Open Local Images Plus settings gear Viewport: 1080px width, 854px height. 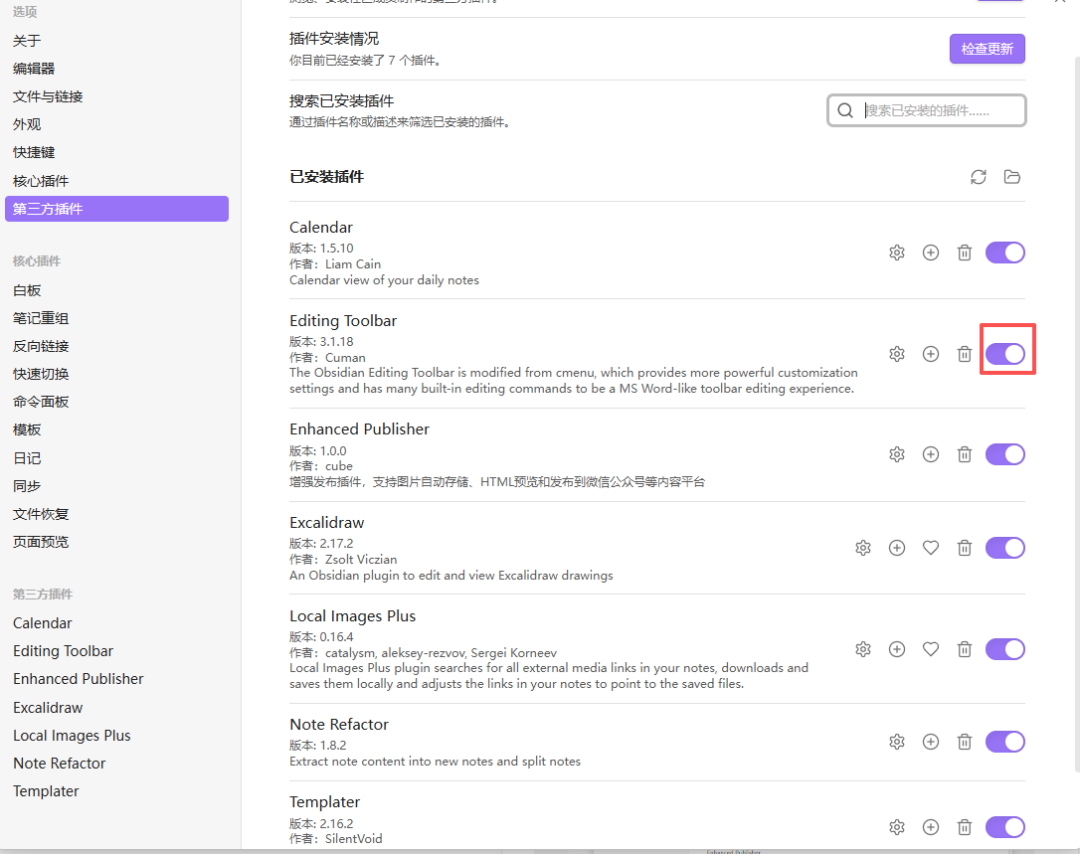863,650
